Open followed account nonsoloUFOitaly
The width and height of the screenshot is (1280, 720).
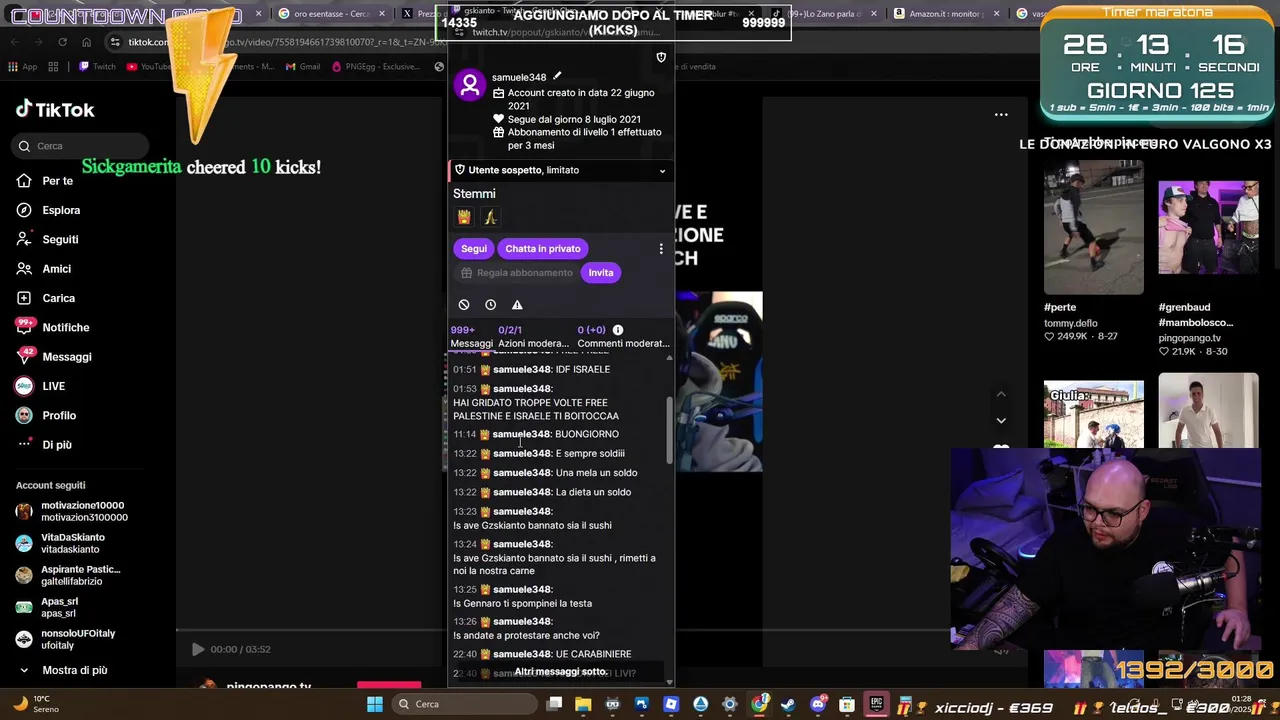(65, 639)
